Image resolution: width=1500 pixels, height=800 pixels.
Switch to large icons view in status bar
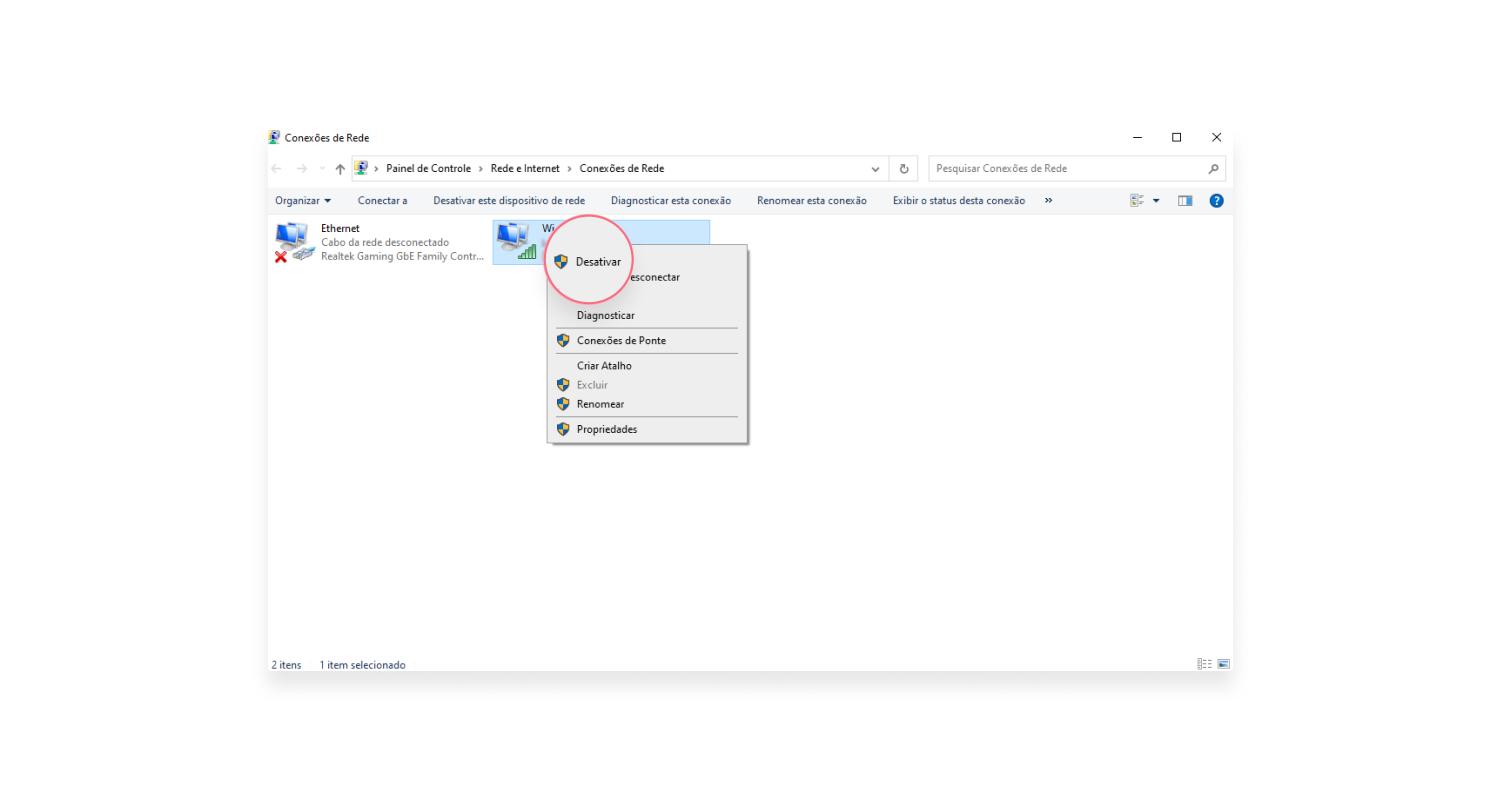click(x=1223, y=664)
